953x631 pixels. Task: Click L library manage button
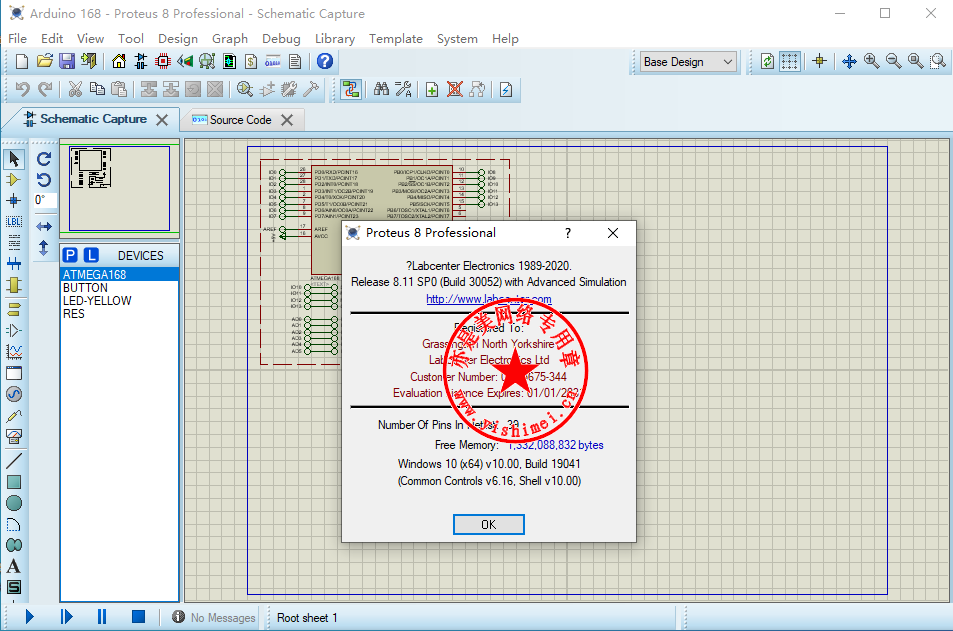pos(91,255)
